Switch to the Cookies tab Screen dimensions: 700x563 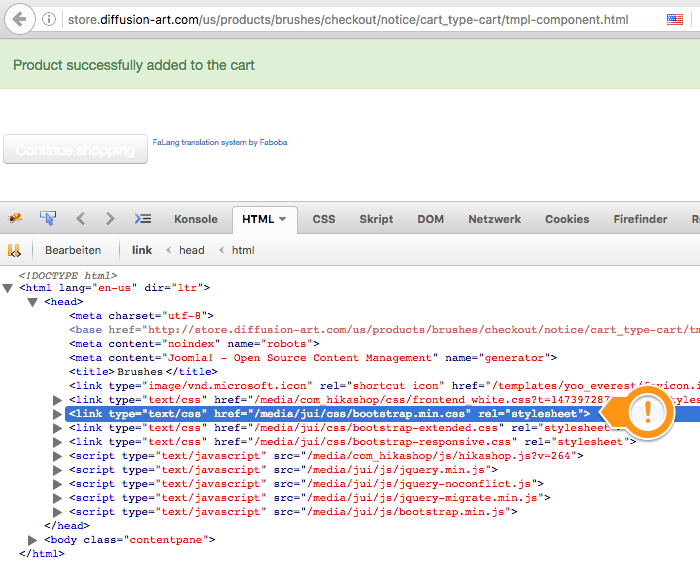click(567, 219)
